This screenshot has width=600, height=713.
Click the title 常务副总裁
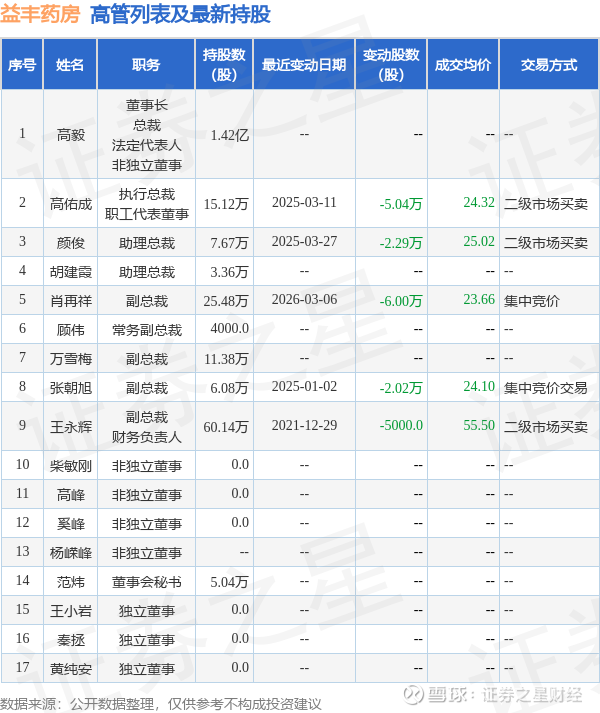(146, 330)
